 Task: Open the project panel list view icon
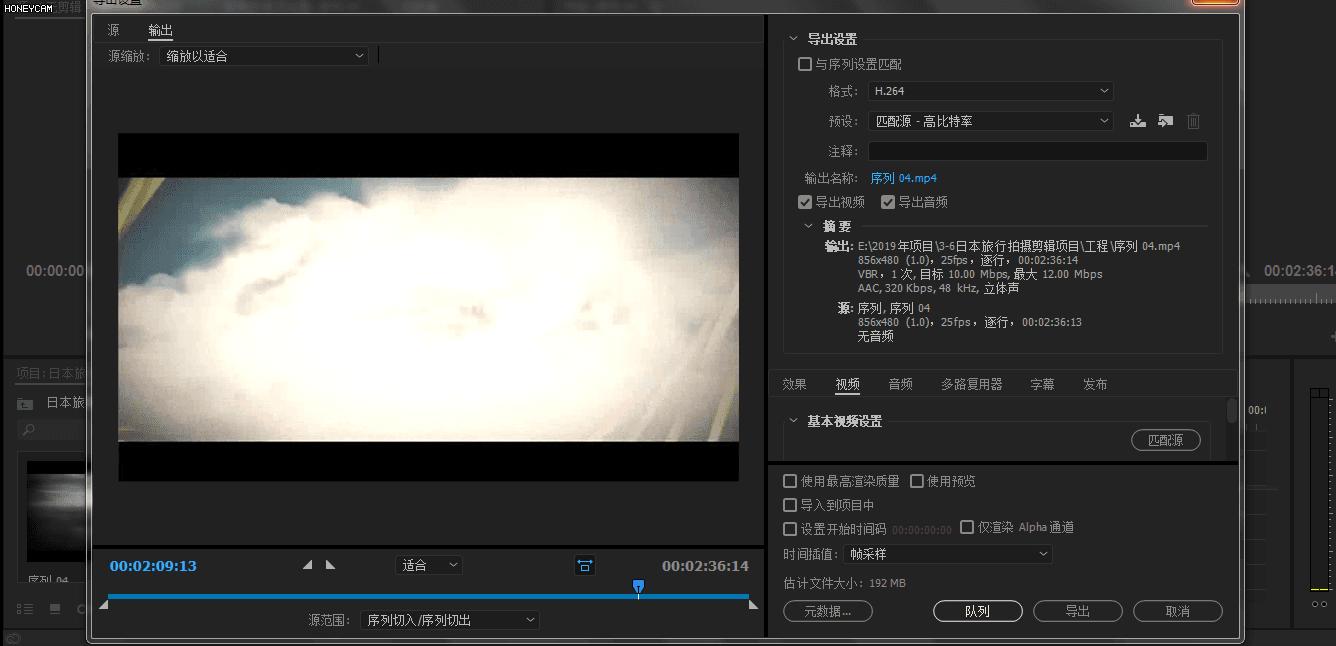click(x=24, y=609)
